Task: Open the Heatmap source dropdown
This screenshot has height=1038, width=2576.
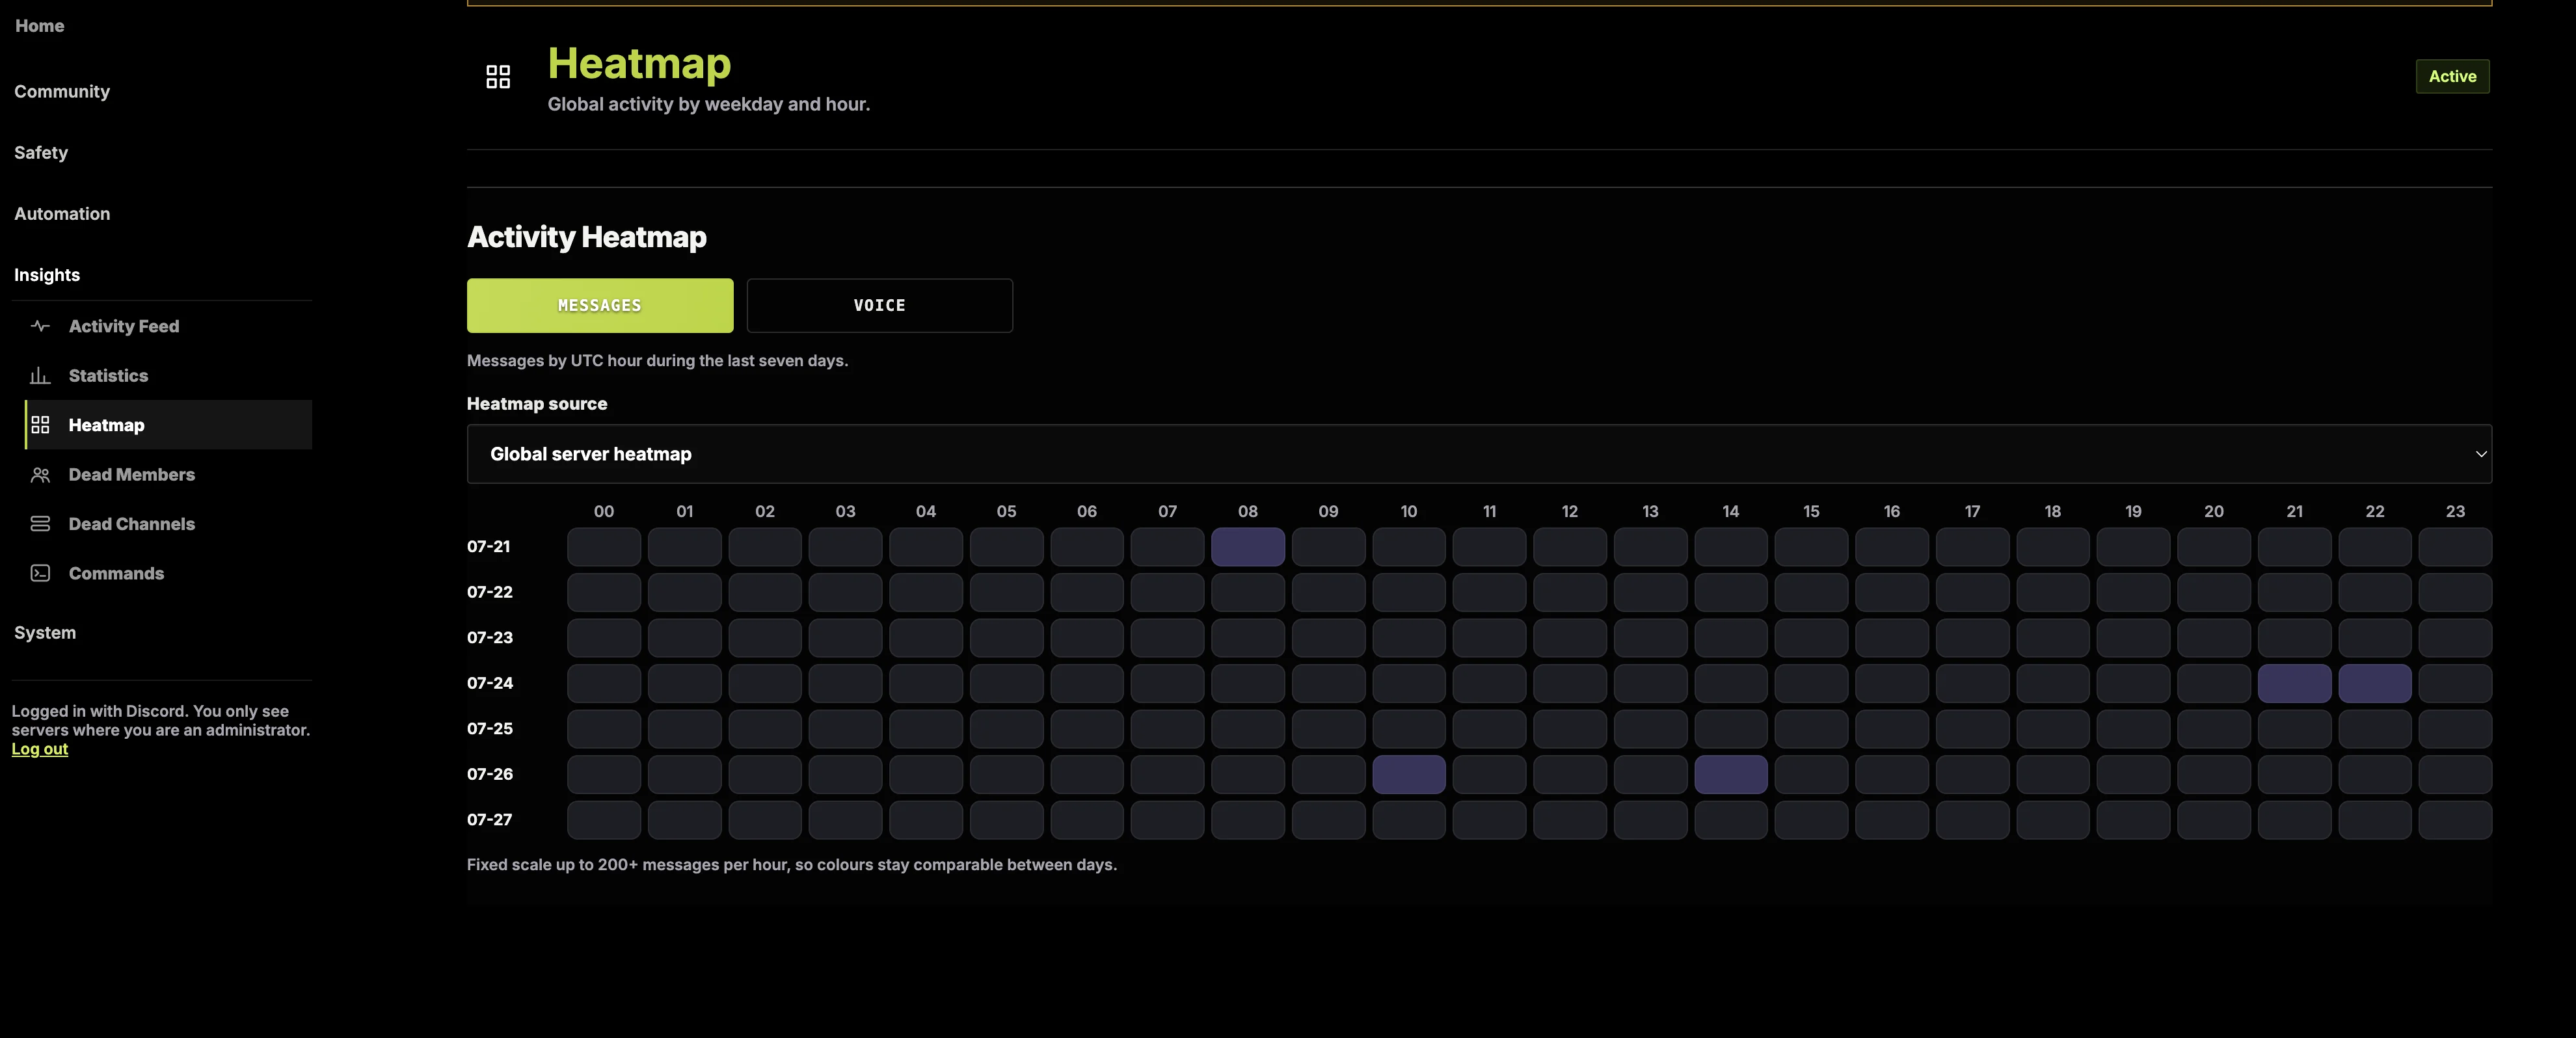Action: 1479,454
